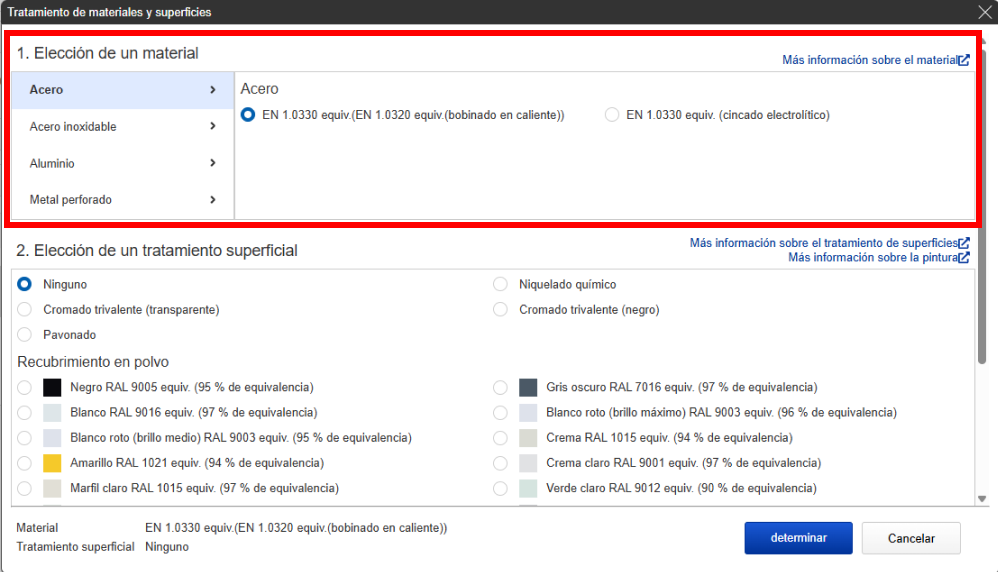Click scrollbar down arrow in treatment list
Screen dimensions: 998x572
tap(982, 498)
